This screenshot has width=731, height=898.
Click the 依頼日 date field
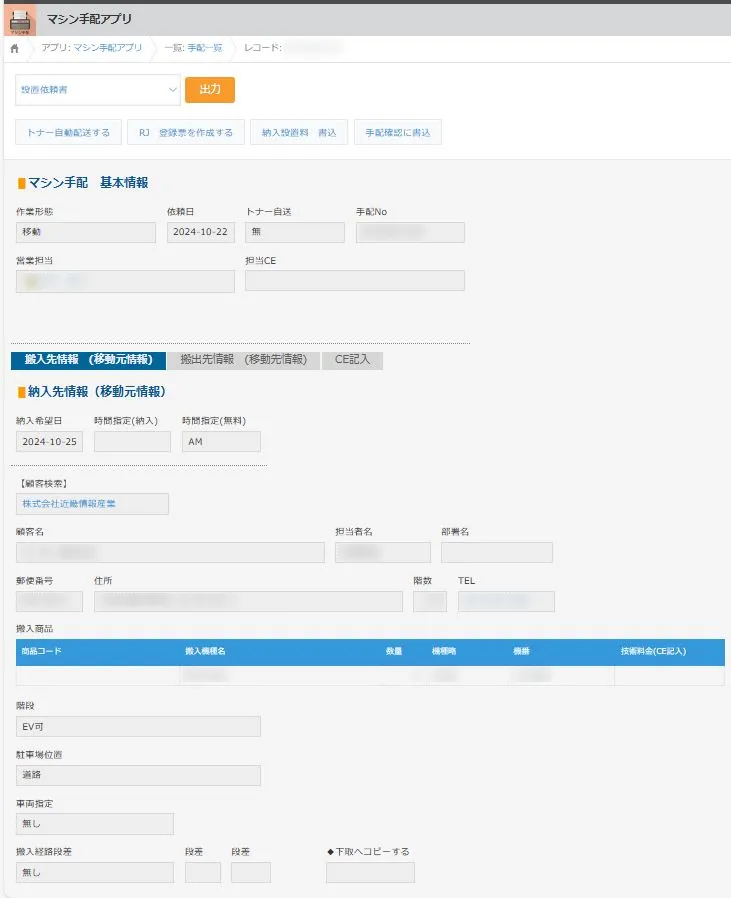[x=201, y=232]
